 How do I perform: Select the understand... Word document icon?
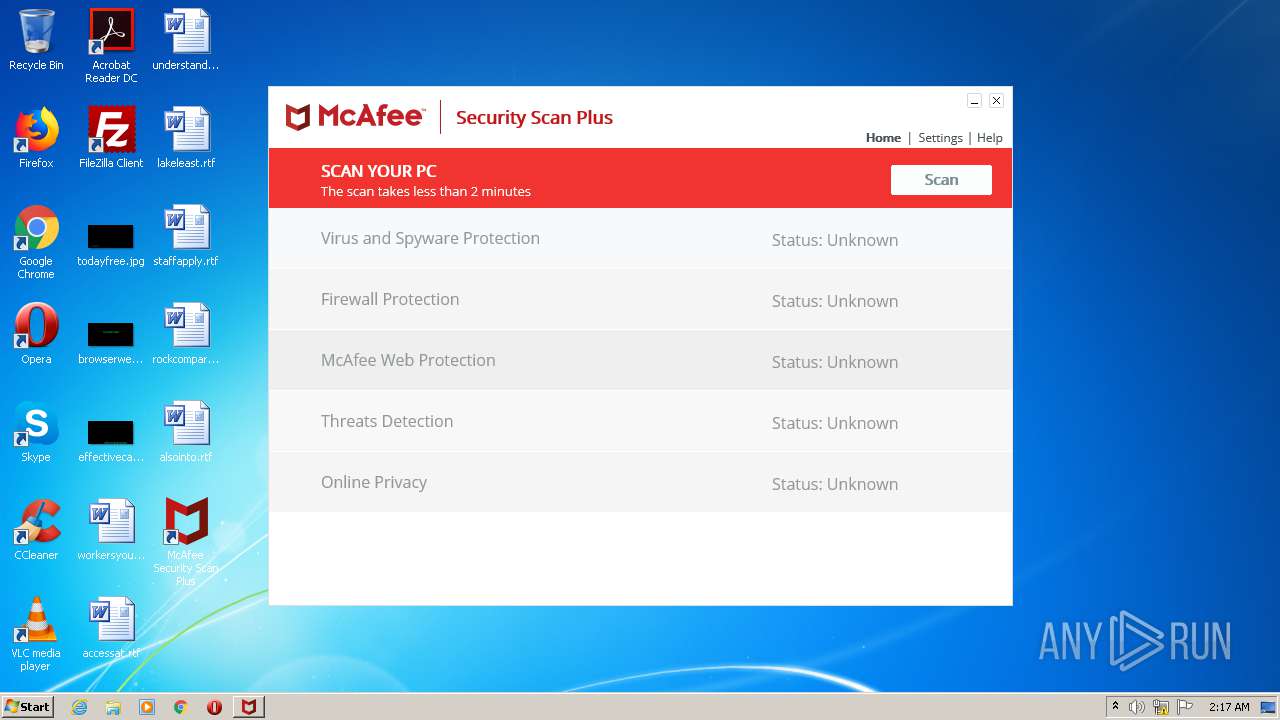[186, 40]
